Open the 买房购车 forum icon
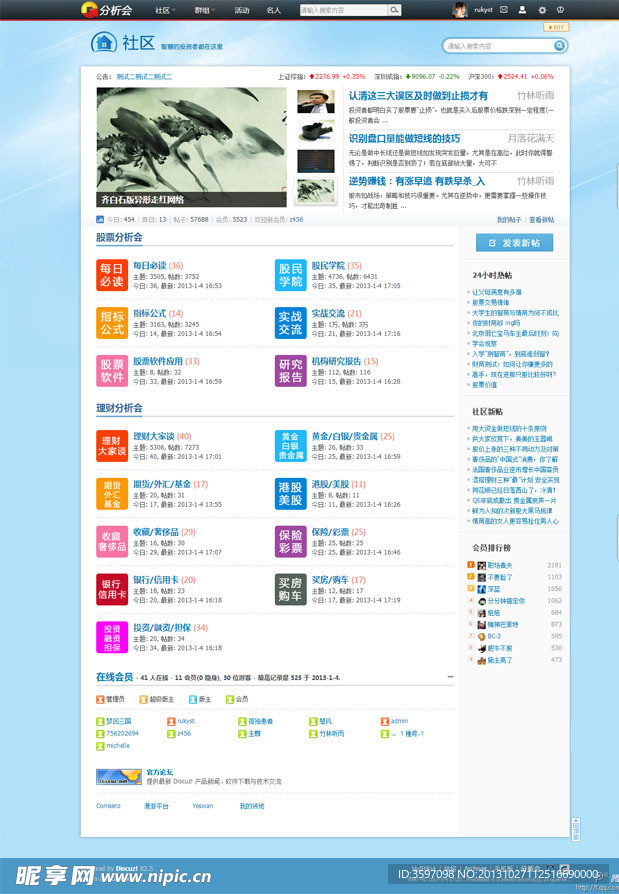This screenshot has width=619, height=894. click(x=290, y=590)
